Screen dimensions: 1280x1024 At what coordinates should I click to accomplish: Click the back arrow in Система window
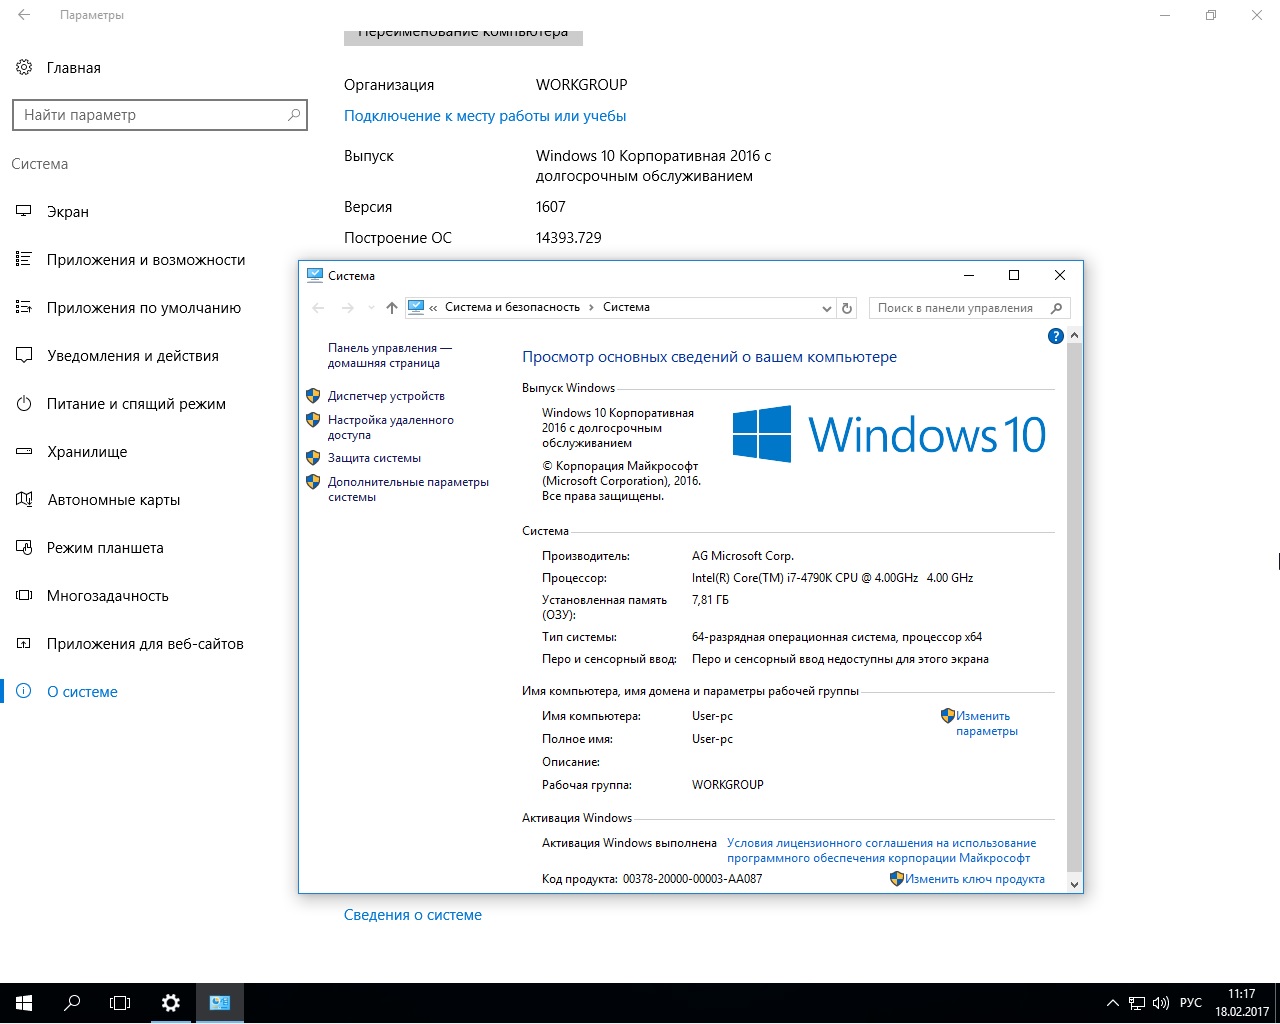318,308
